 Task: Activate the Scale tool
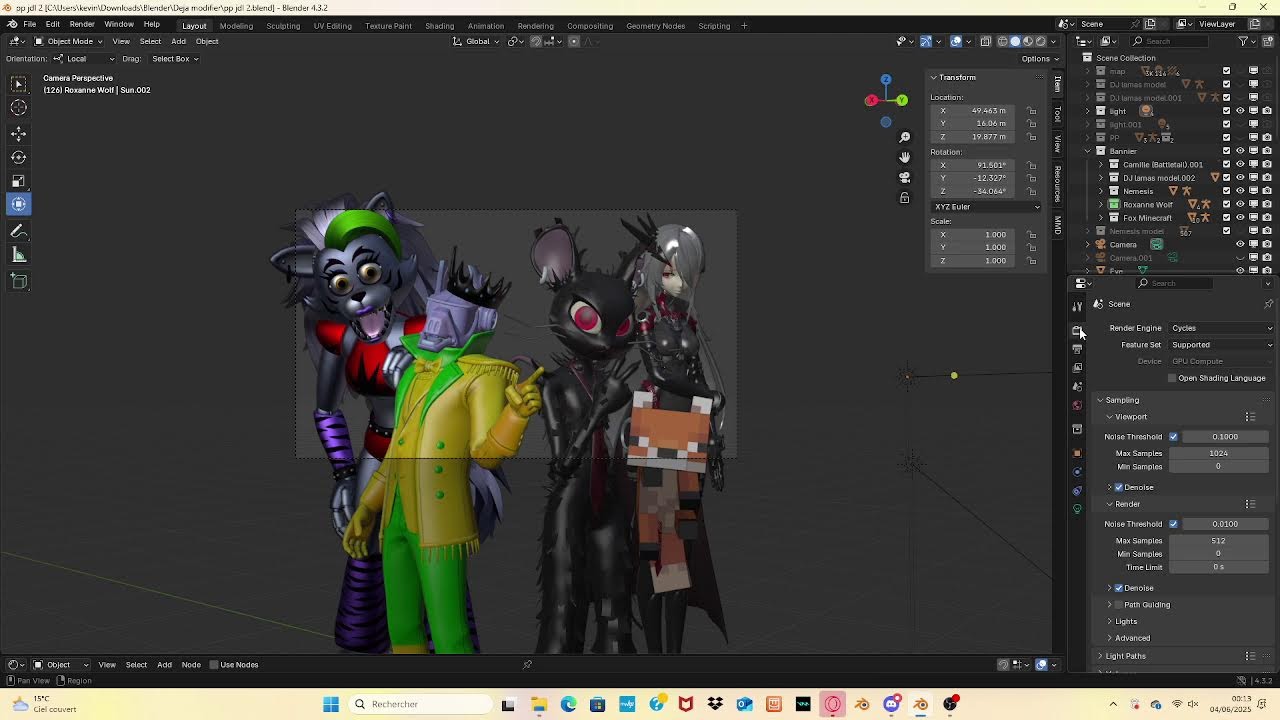click(x=19, y=181)
